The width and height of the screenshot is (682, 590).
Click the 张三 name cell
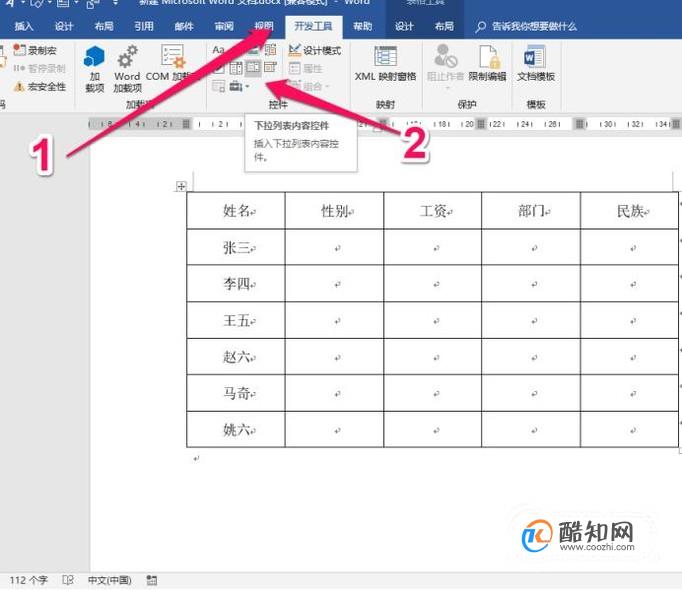[x=236, y=247]
